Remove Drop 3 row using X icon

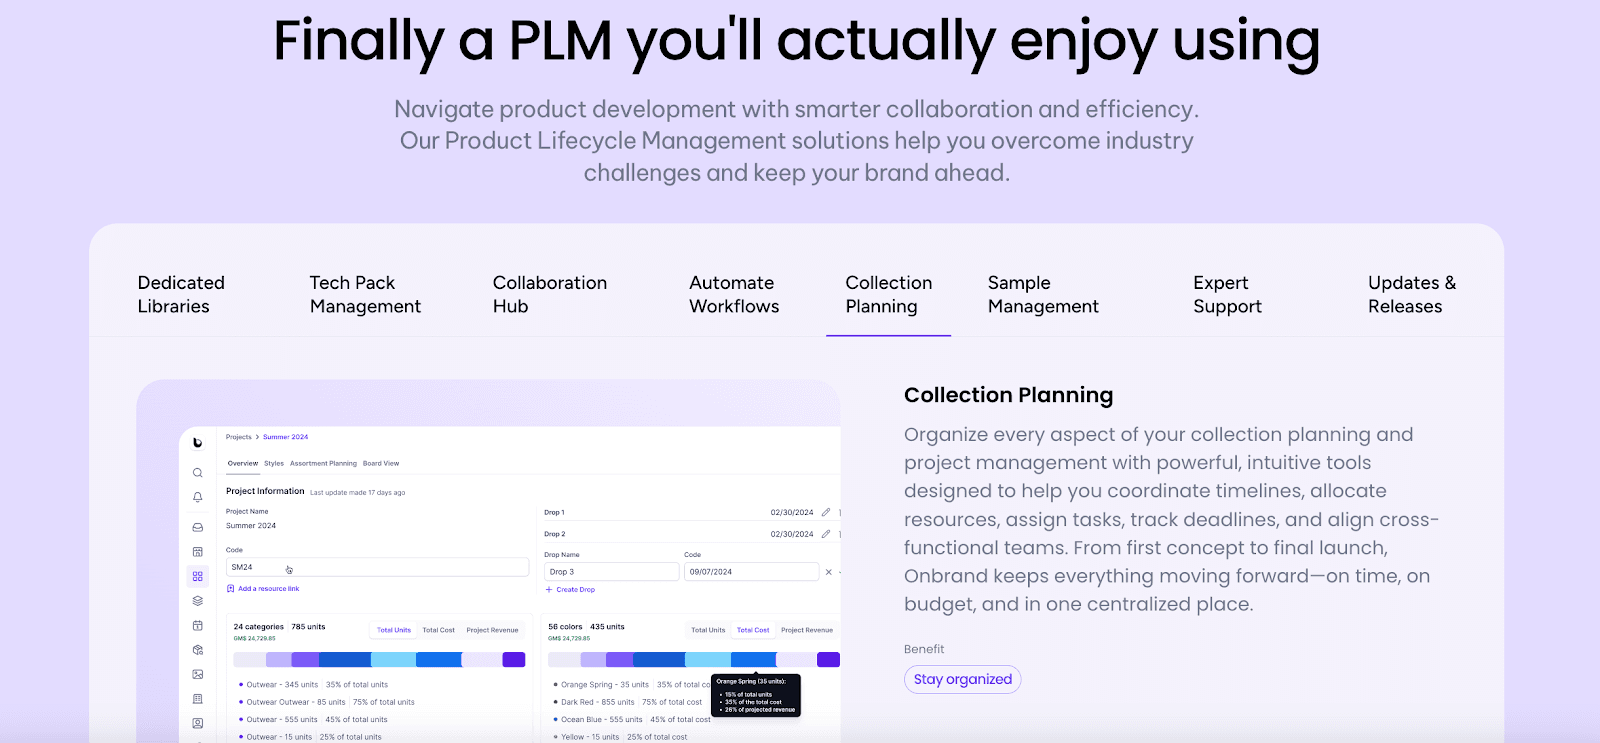[828, 572]
